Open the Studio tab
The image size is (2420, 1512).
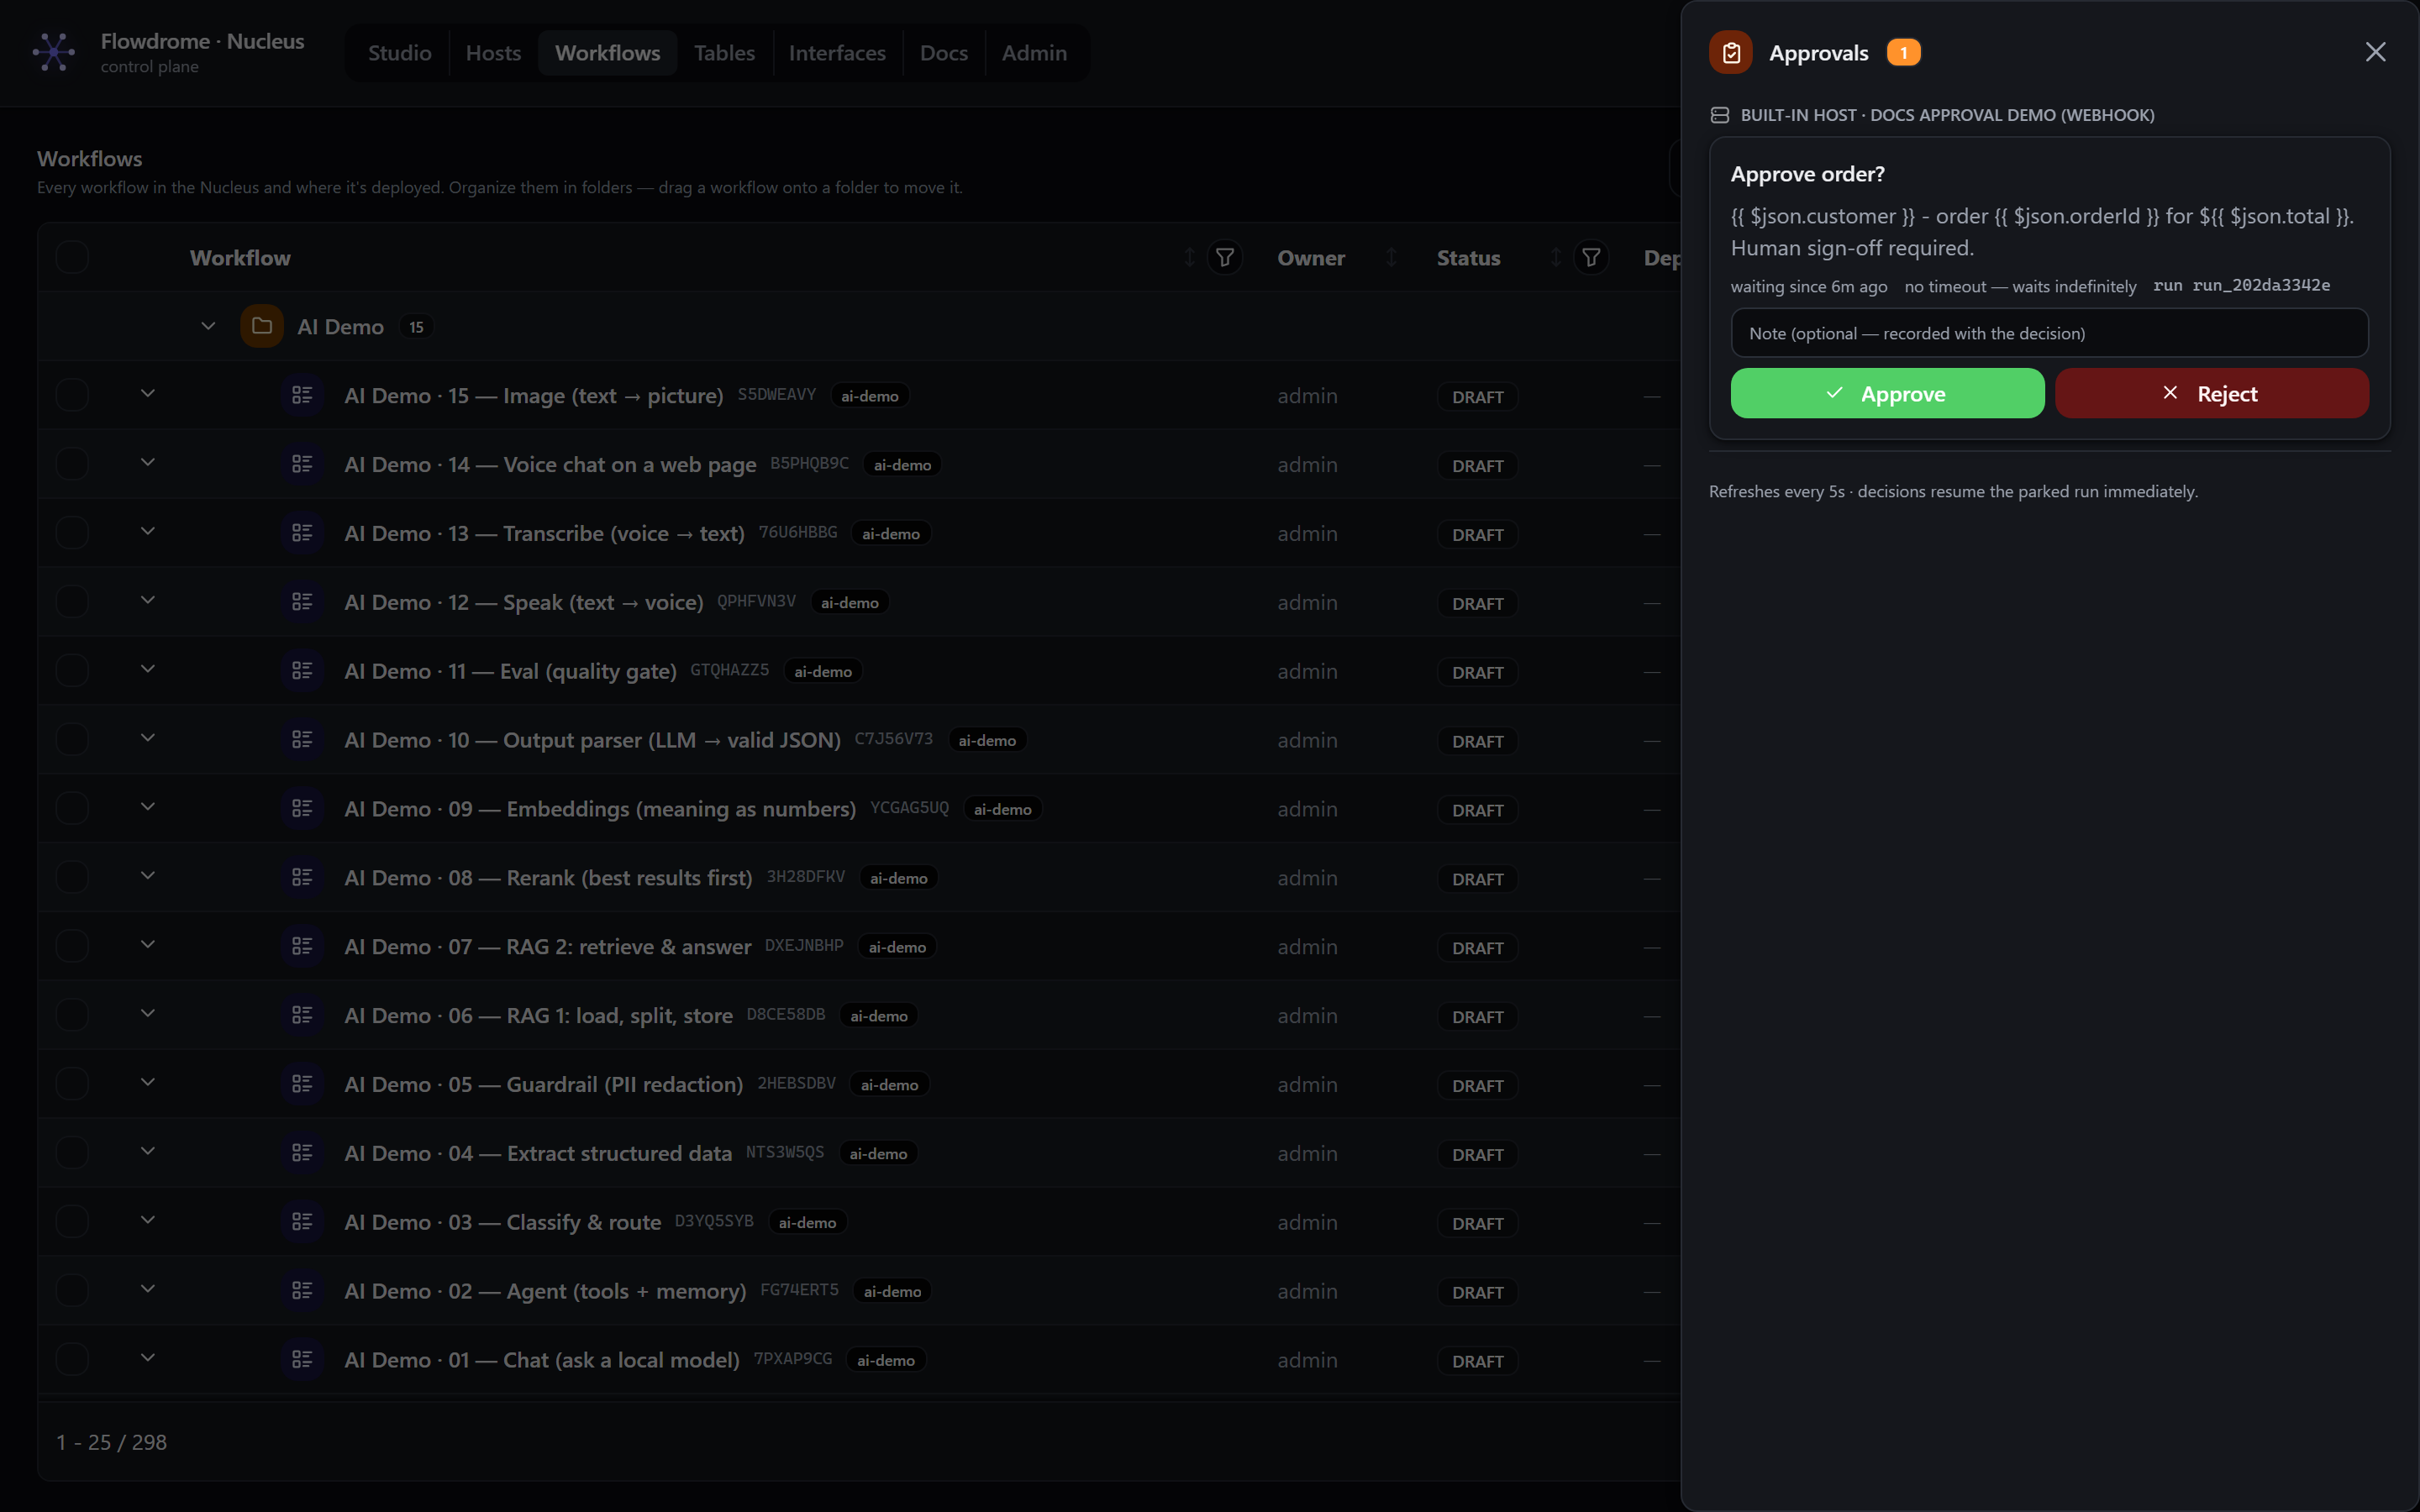400,53
